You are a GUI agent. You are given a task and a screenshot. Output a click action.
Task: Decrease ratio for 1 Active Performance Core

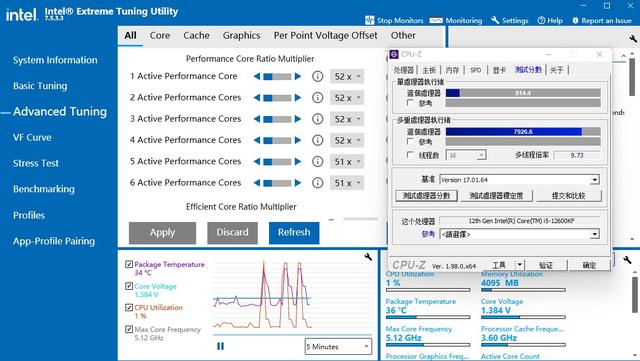coord(257,76)
